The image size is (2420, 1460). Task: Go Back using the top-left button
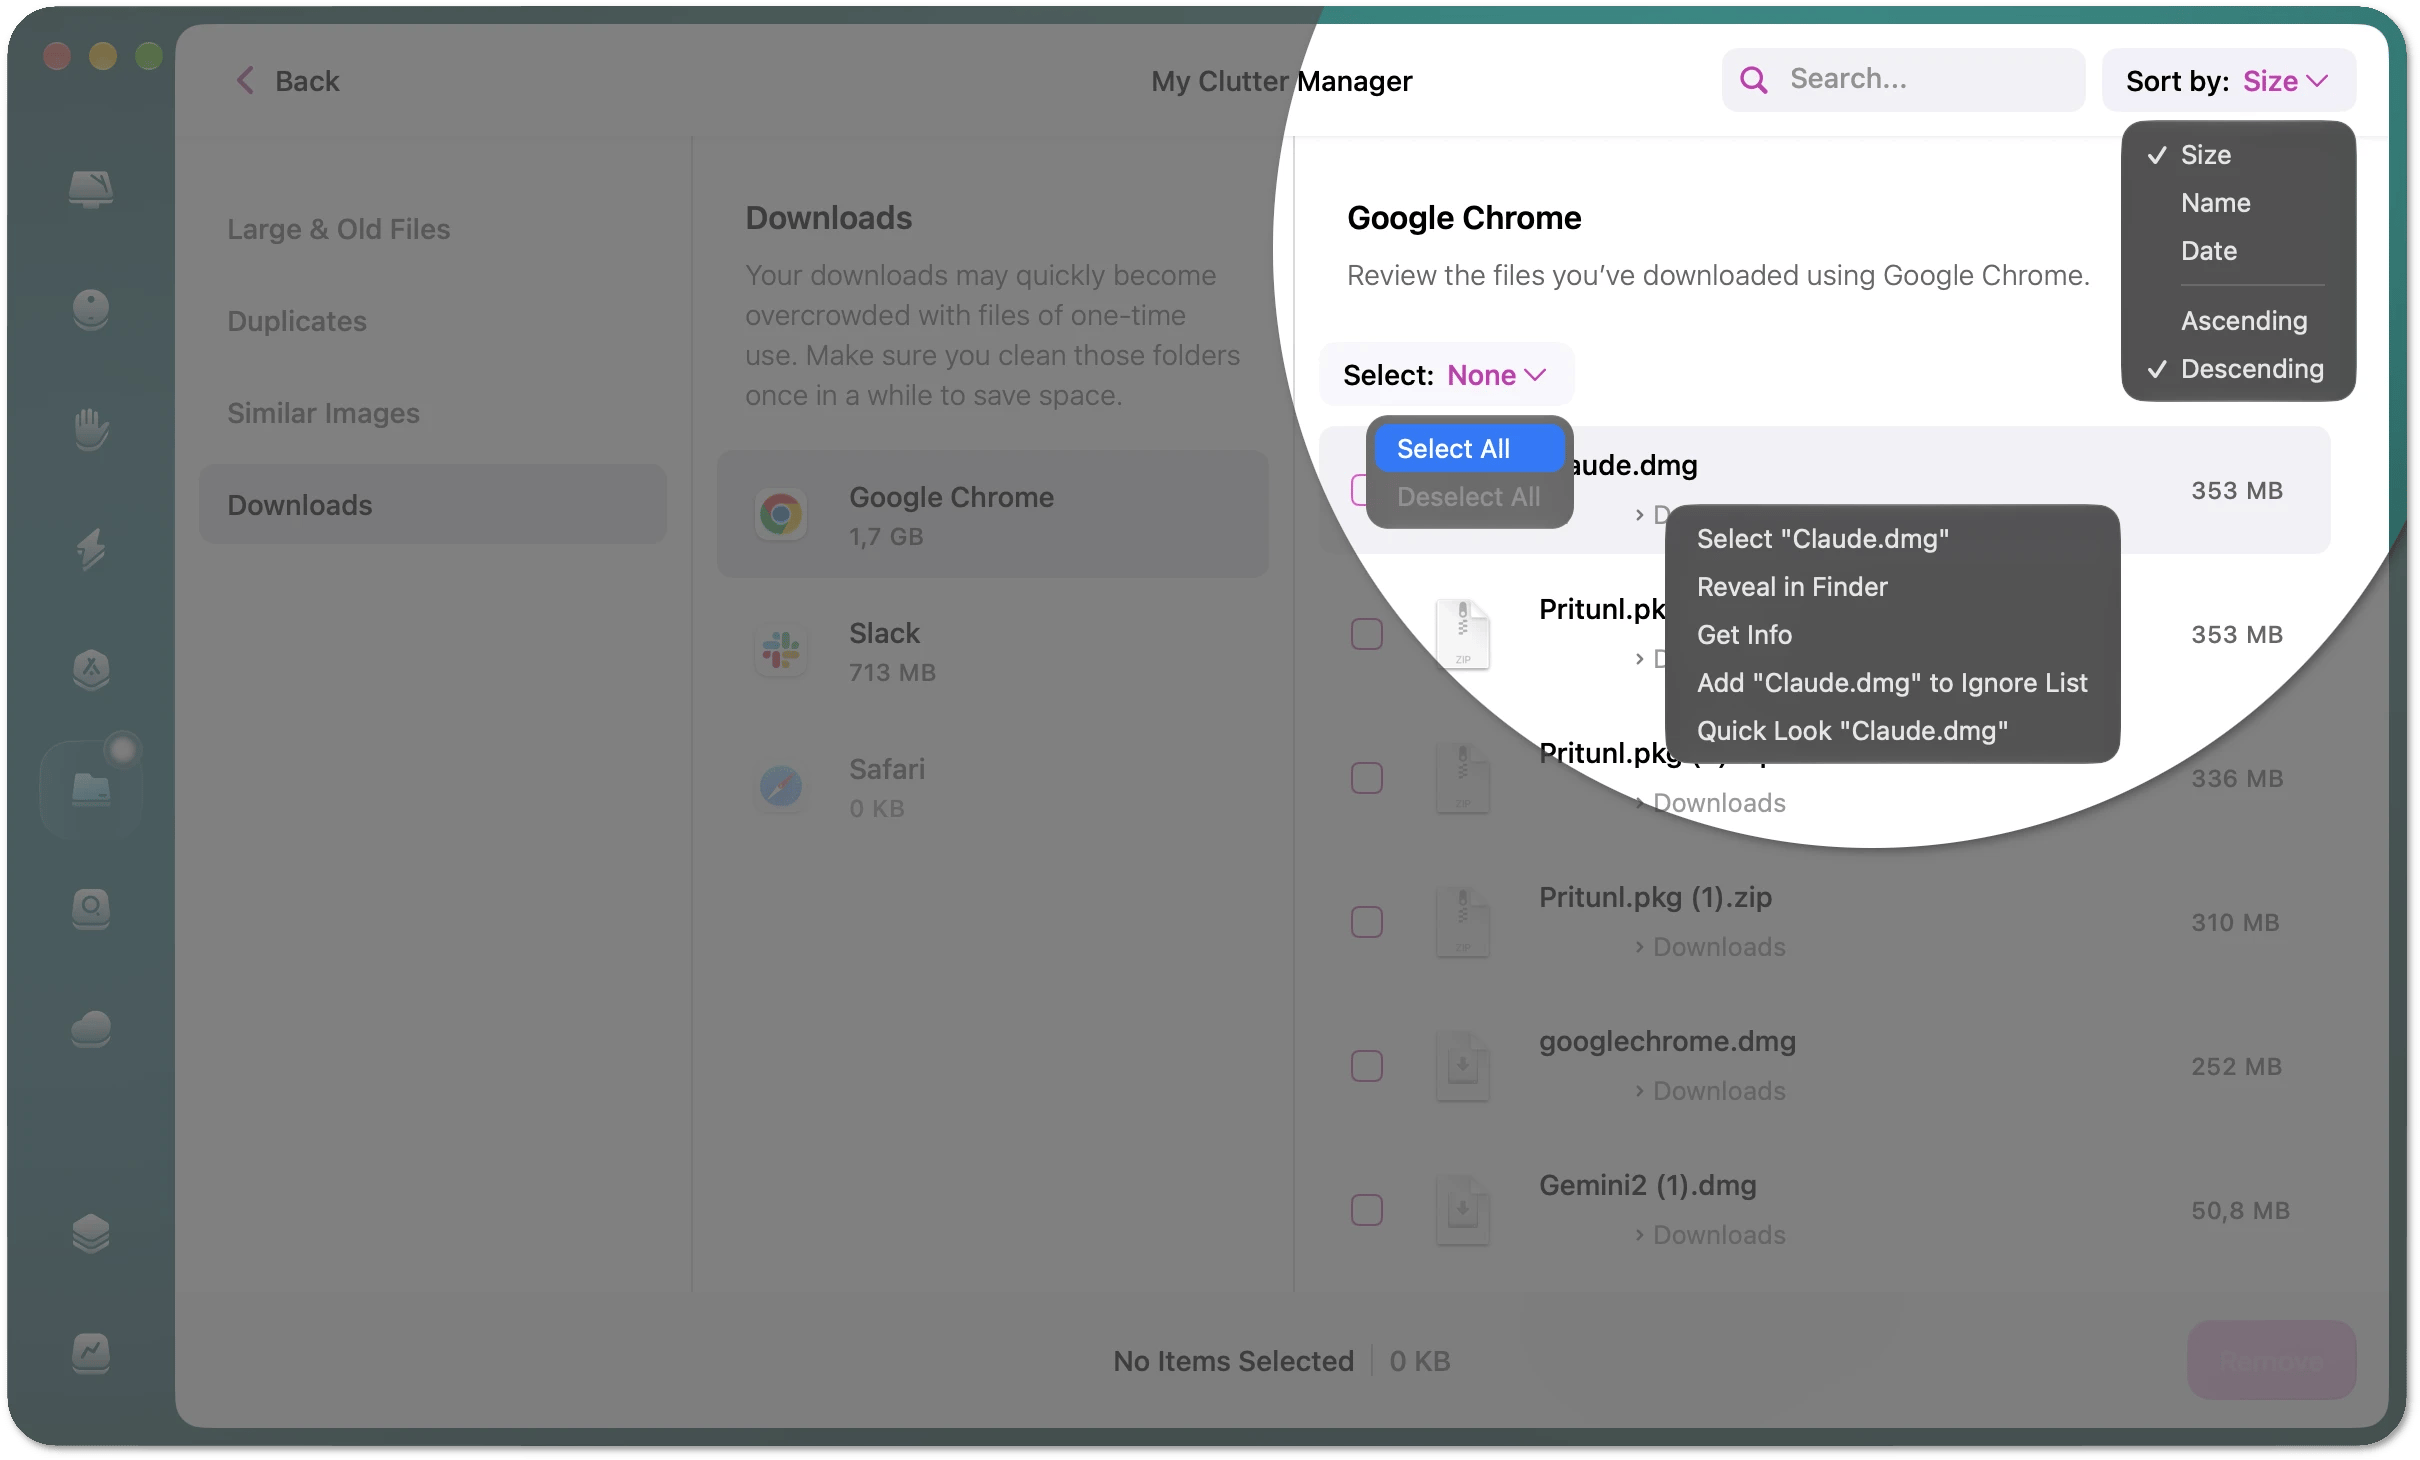pos(288,81)
